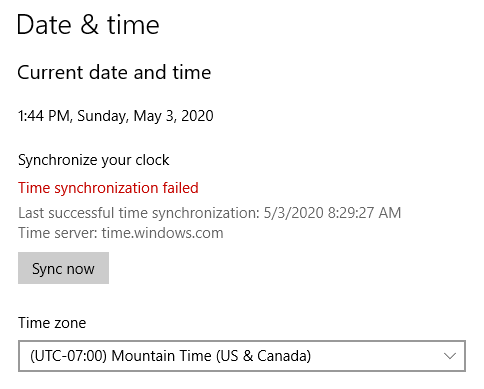
Task: Click the Time zone label
Action: pyautogui.click(x=52, y=323)
